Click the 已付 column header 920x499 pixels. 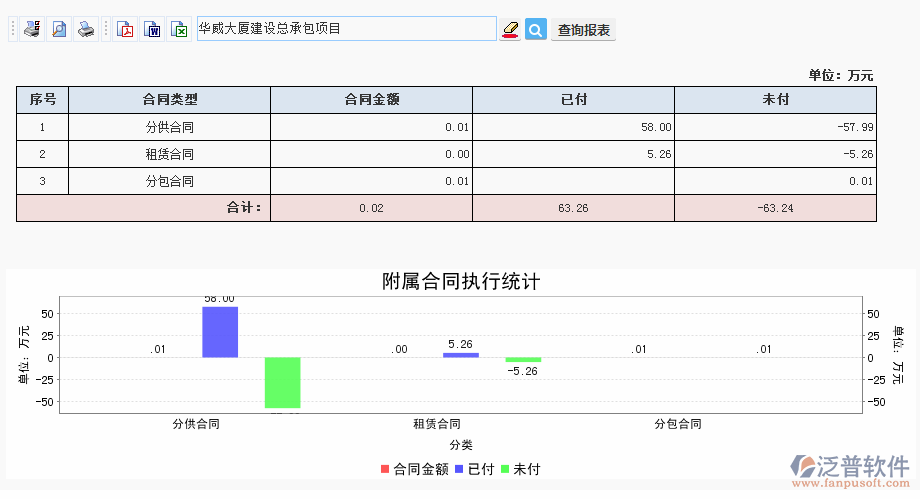coord(573,100)
